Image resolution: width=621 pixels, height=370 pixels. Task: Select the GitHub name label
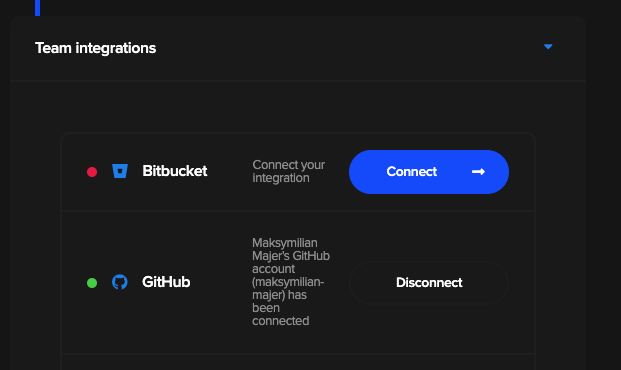[x=166, y=282]
